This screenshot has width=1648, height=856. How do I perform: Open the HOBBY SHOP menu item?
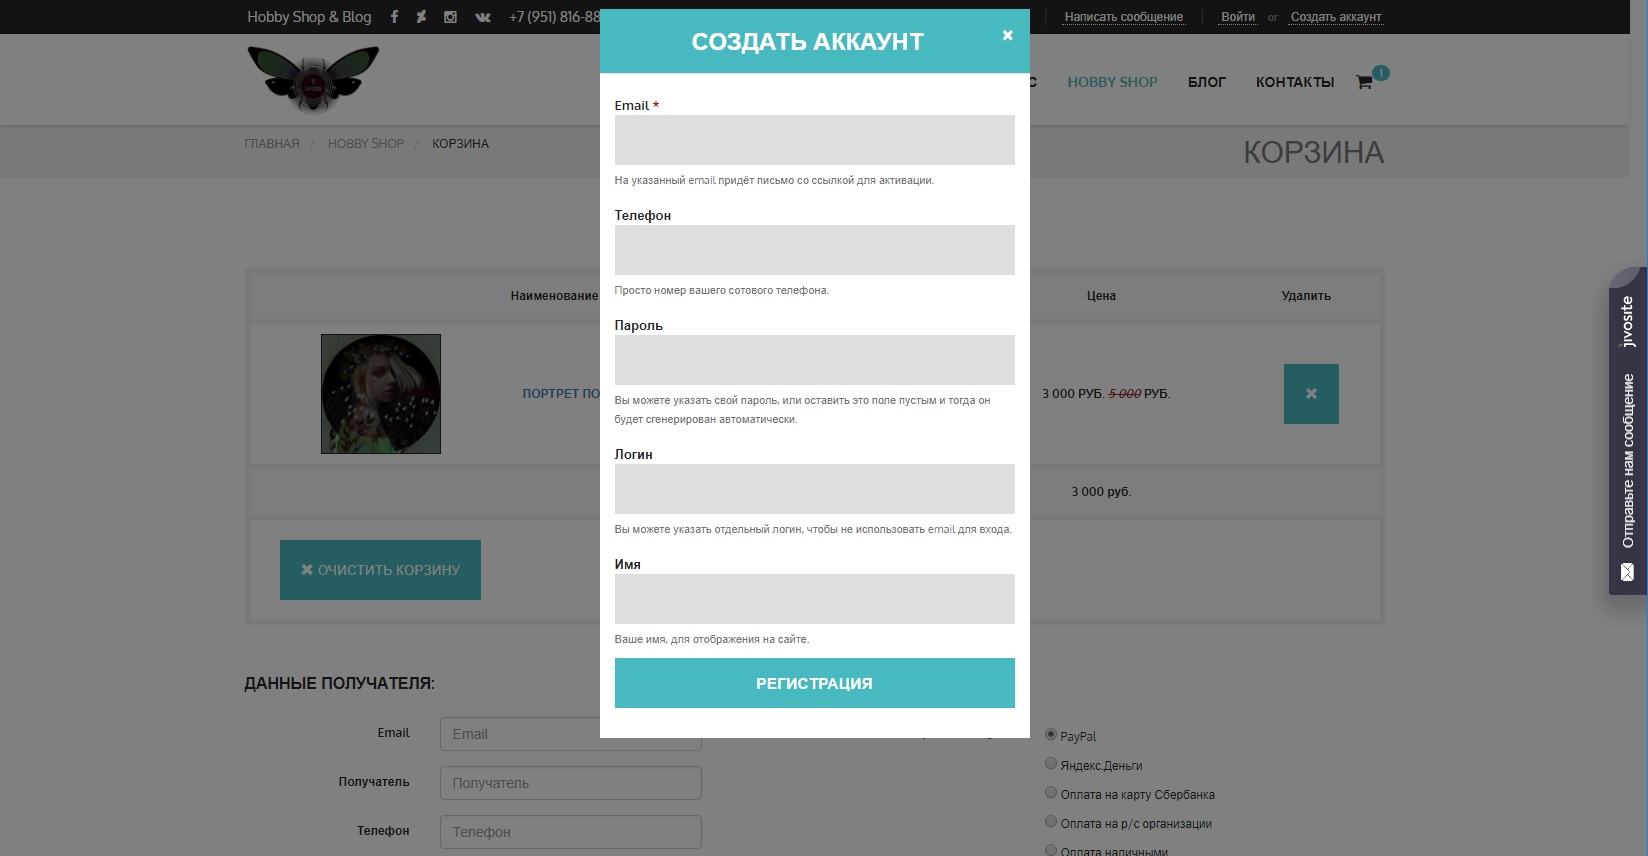pyautogui.click(x=1112, y=82)
